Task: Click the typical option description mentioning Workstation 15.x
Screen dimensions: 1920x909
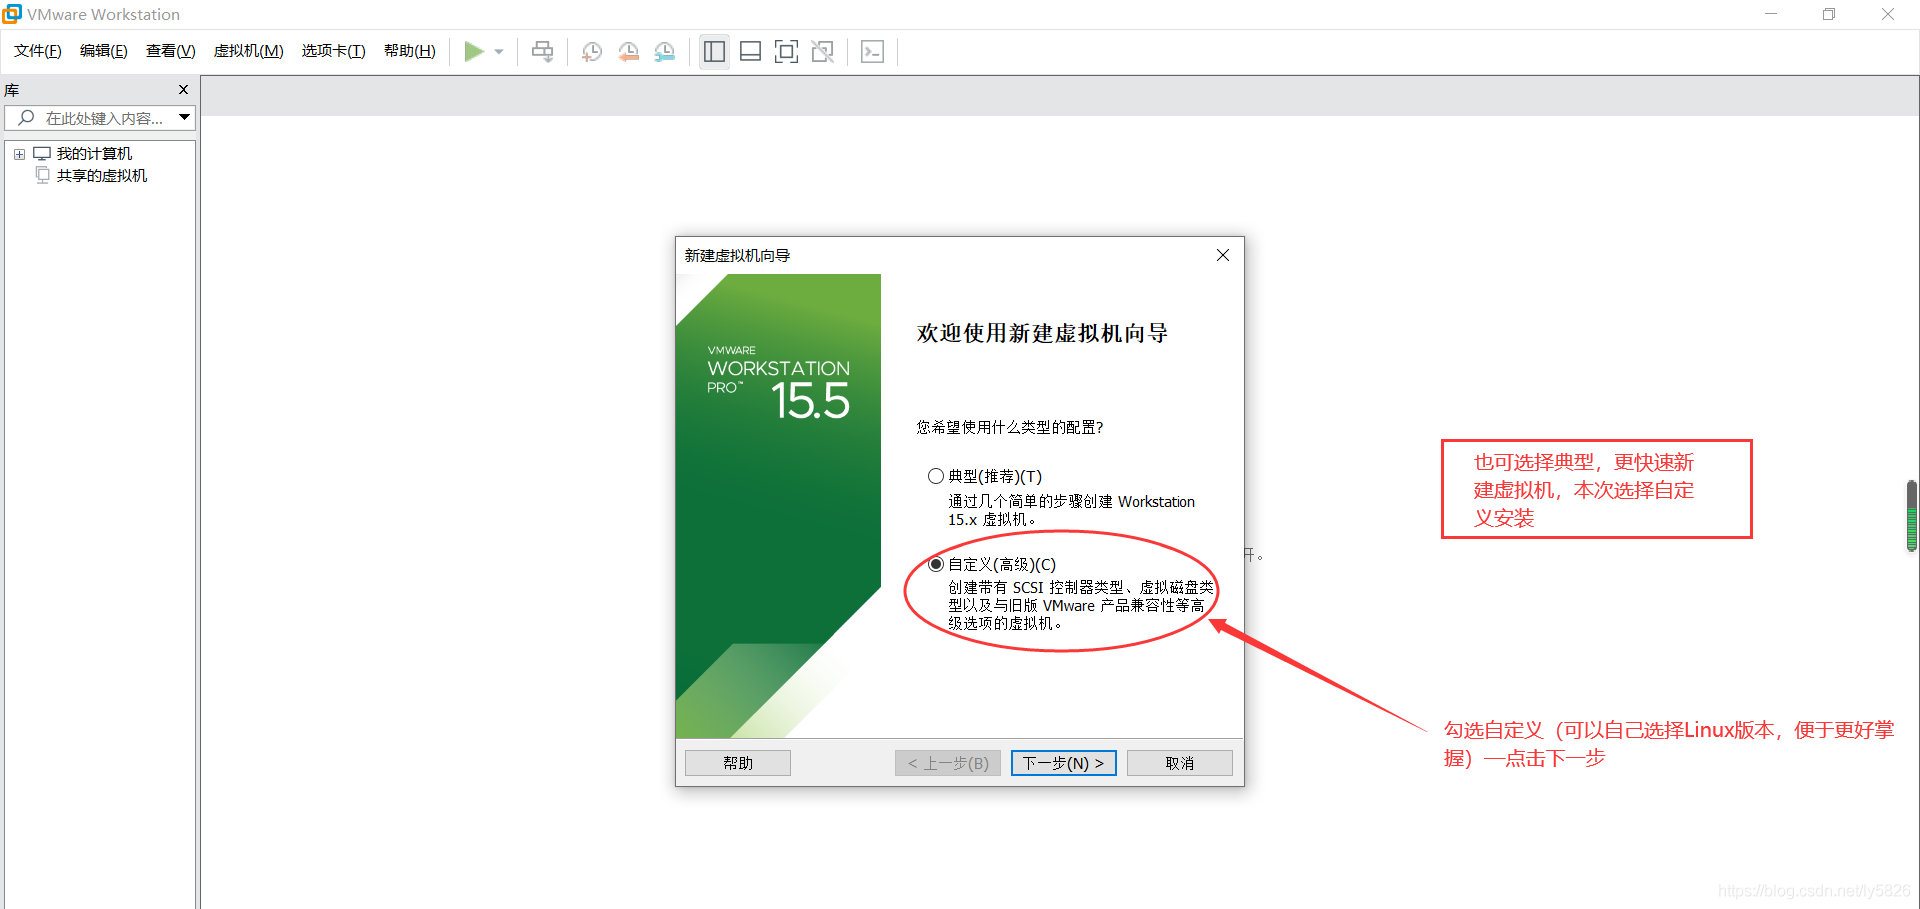Action: coord(1071,510)
